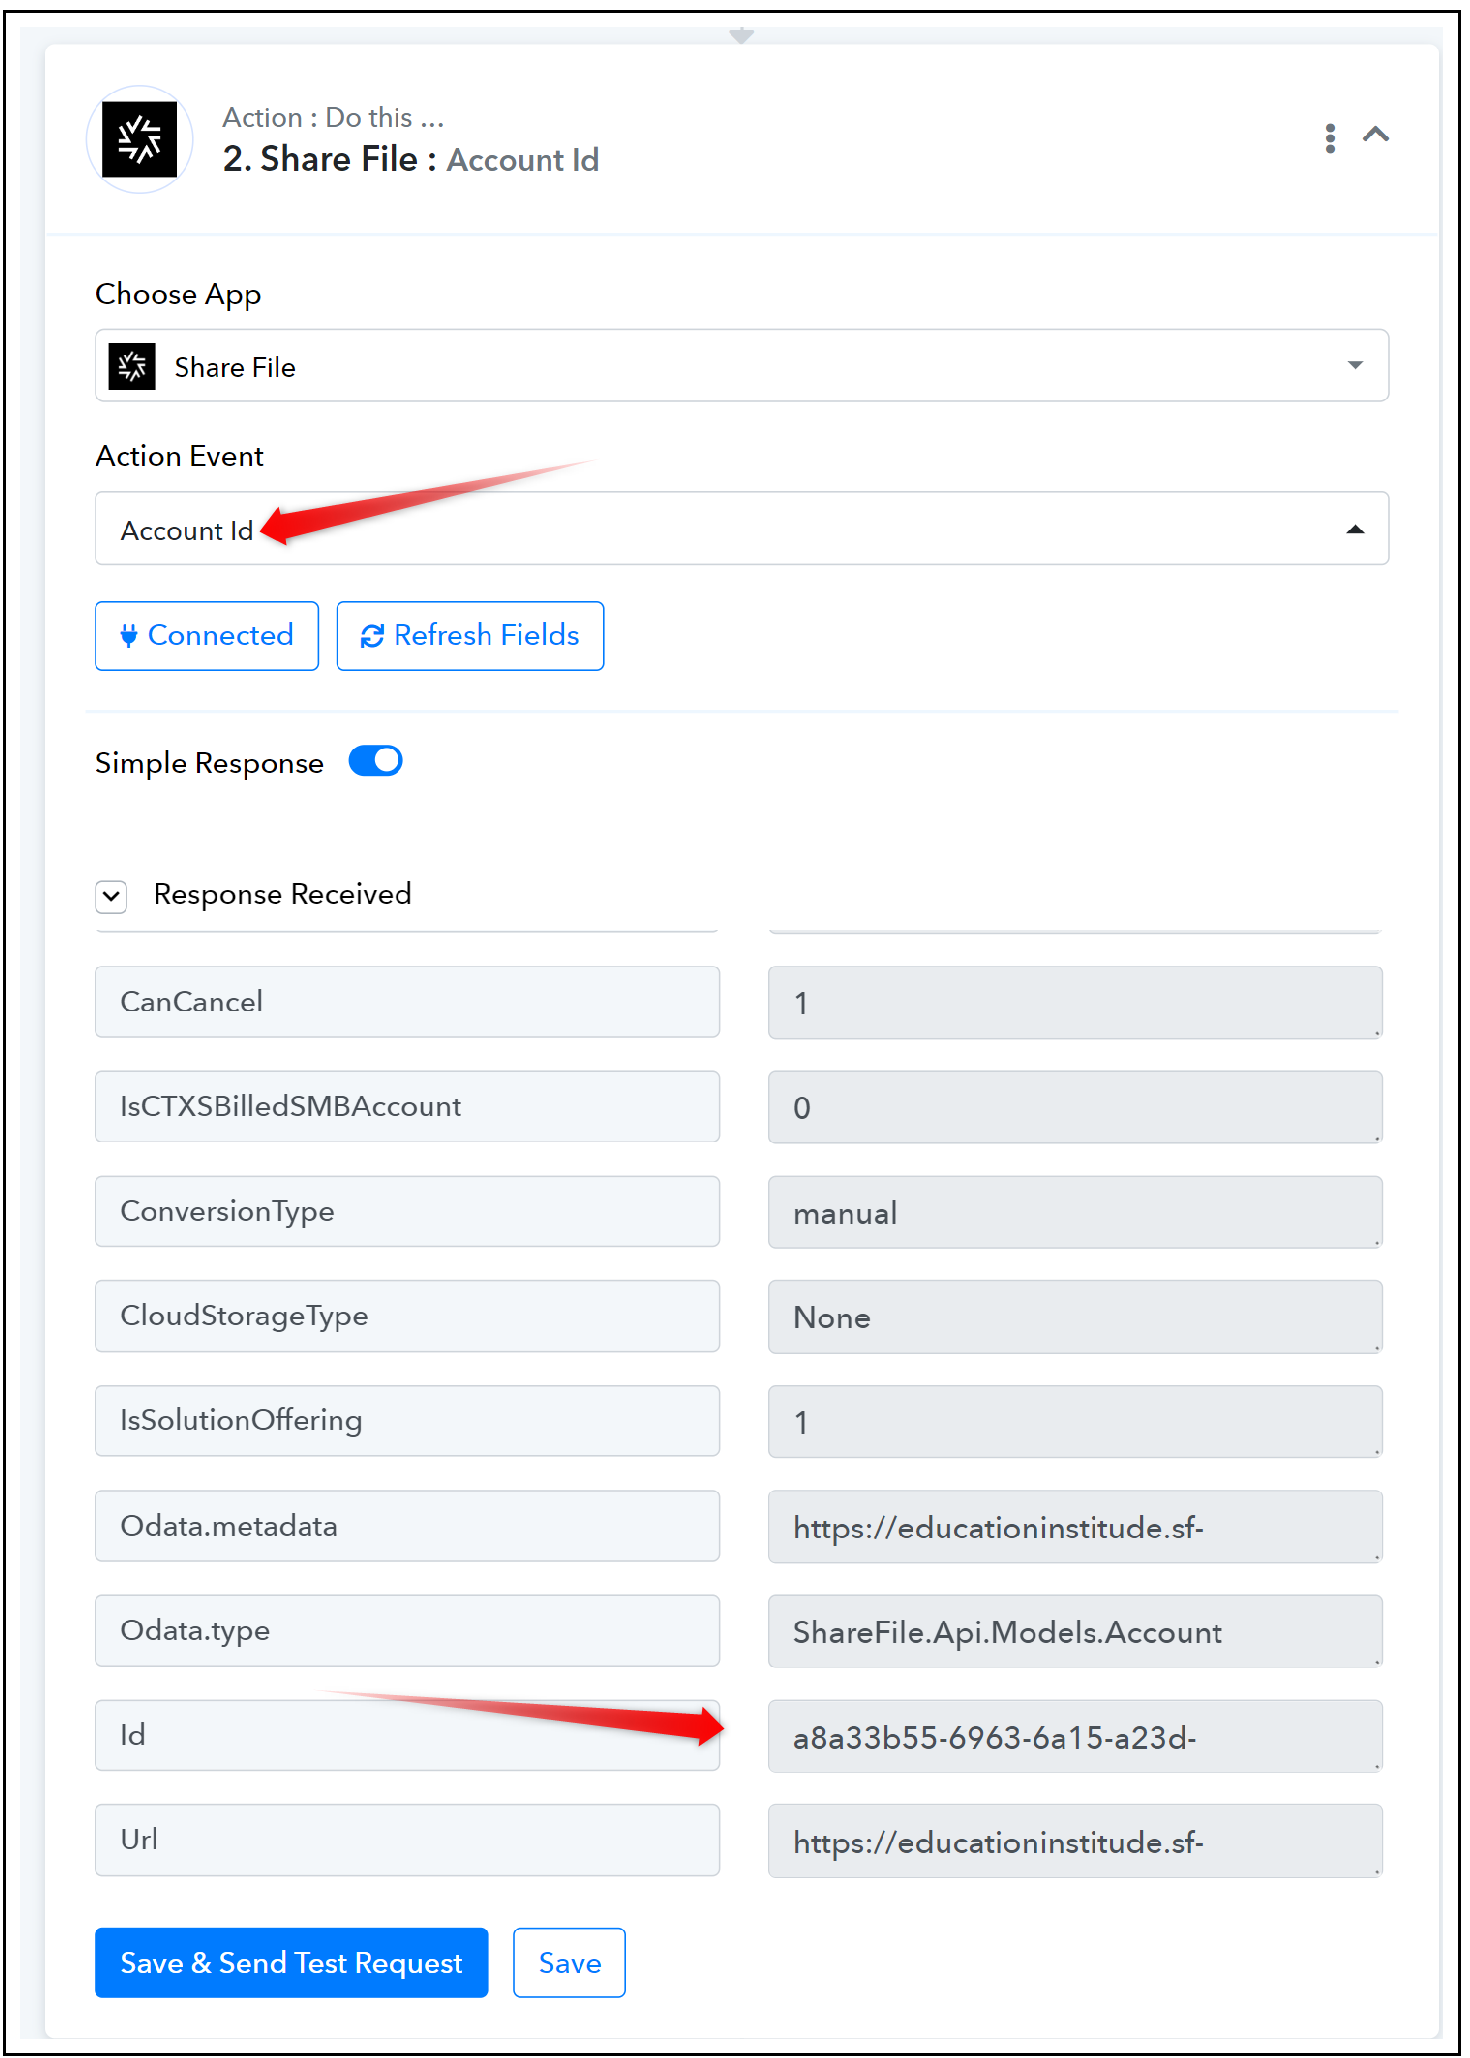The width and height of the screenshot is (1470, 2058).
Task: Click the Odata.type value field
Action: (x=1075, y=1631)
